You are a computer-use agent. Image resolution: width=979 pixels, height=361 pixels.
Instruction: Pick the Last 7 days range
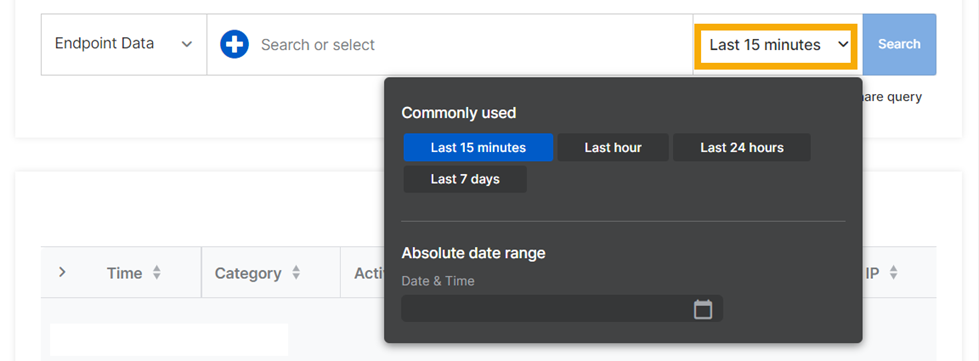tap(465, 179)
